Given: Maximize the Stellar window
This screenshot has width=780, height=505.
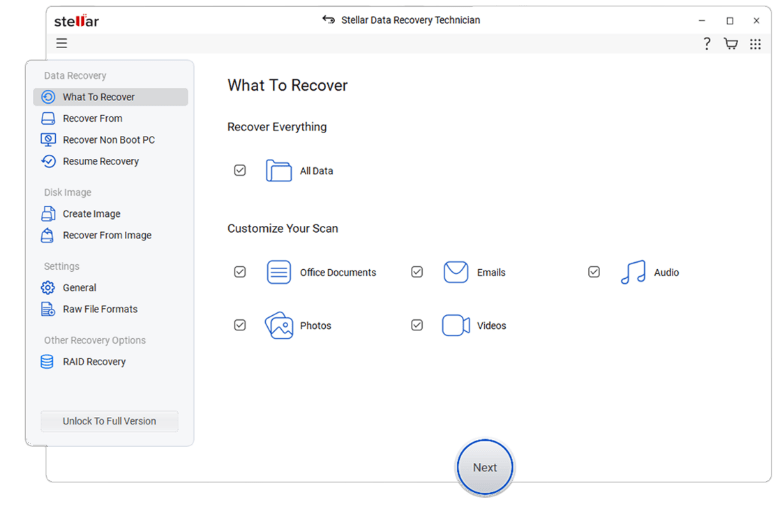Looking at the screenshot, I should point(730,20).
